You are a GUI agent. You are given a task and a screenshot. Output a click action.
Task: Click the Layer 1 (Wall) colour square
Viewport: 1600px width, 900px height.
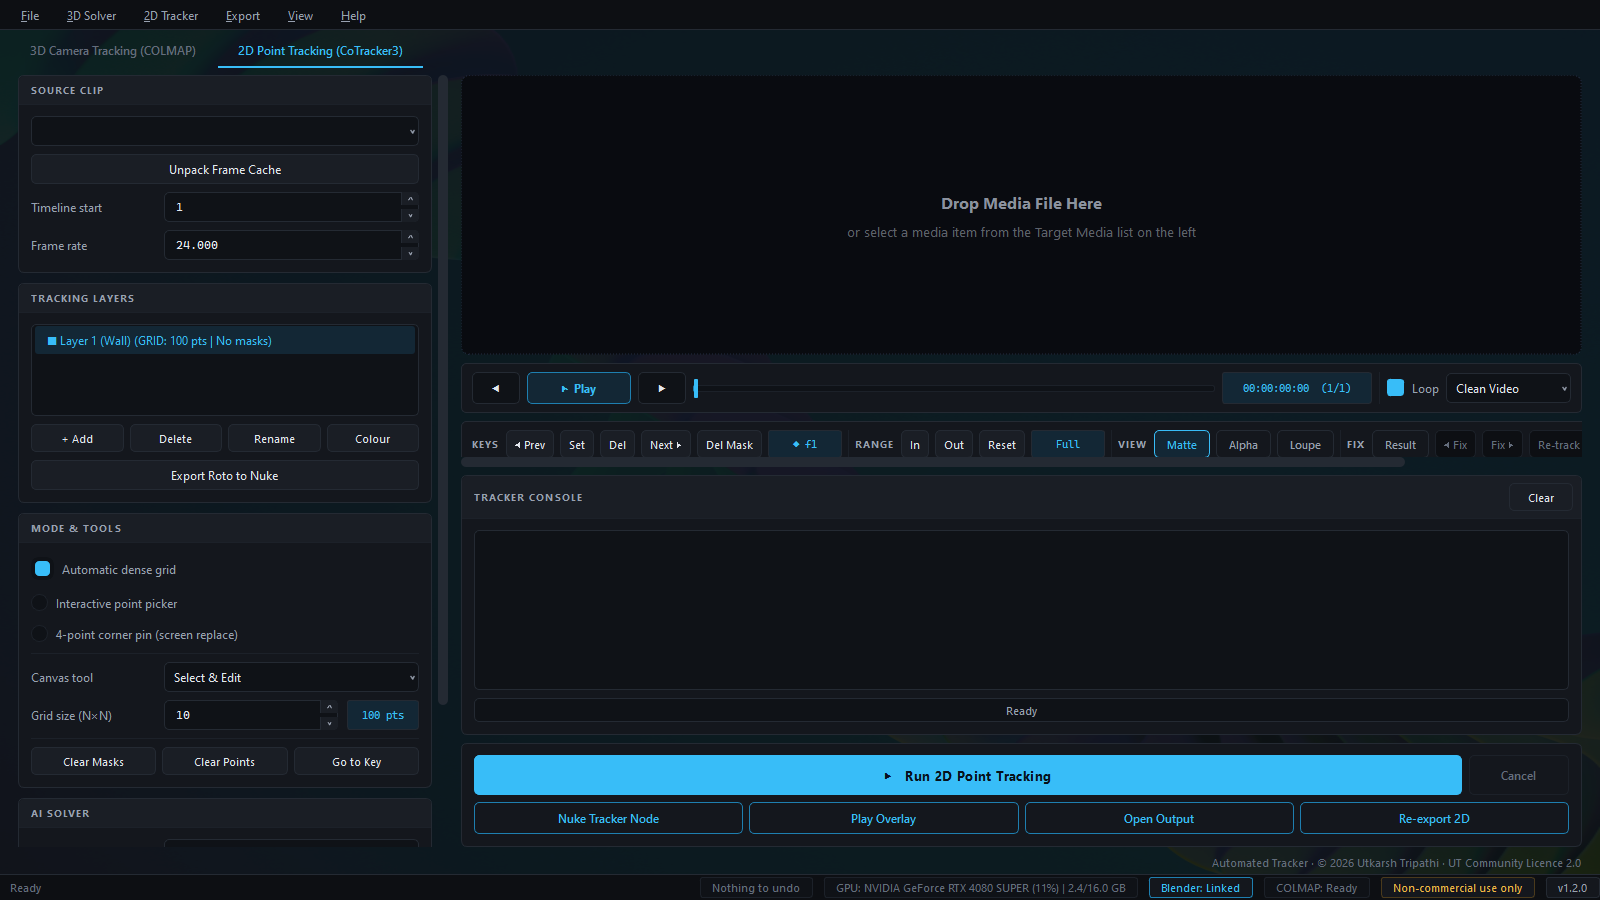pos(52,341)
